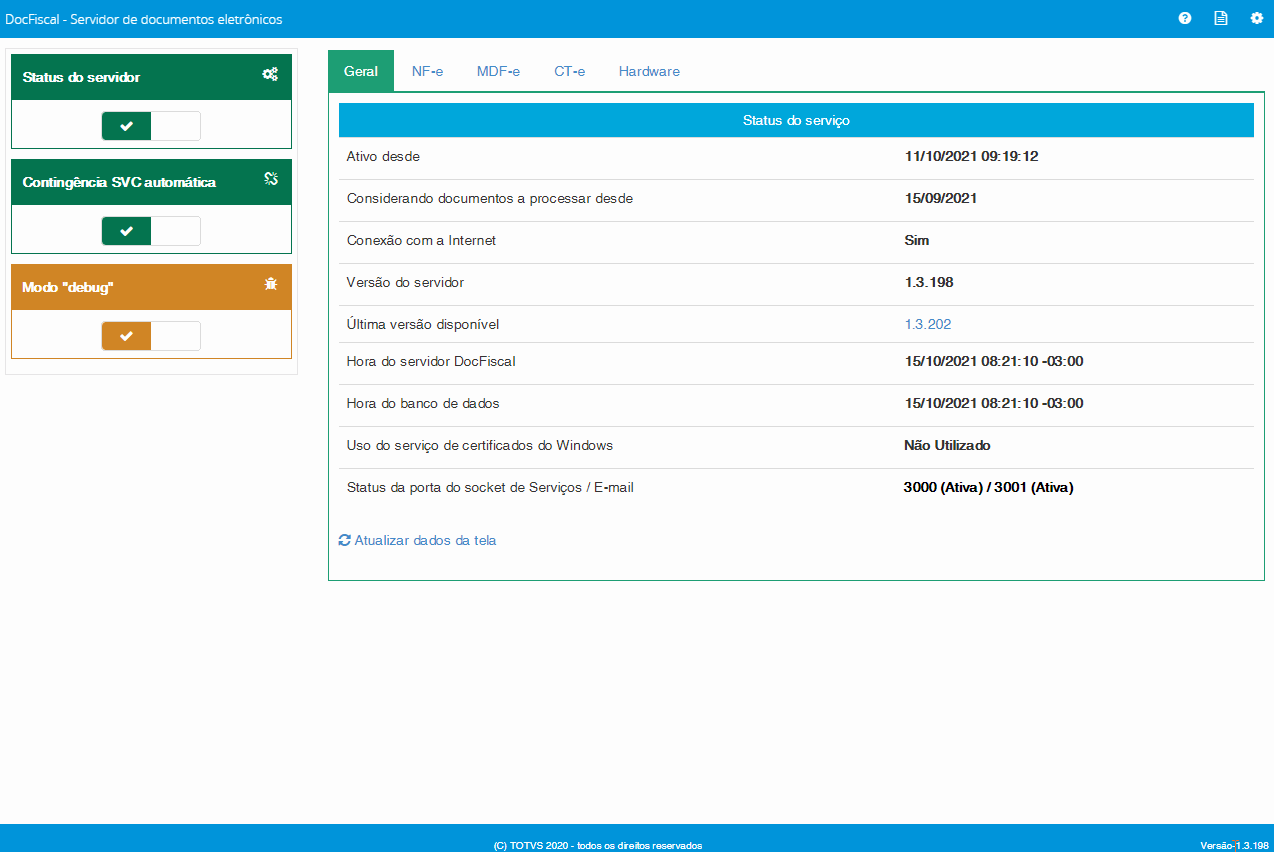The height and width of the screenshot is (852, 1274).
Task: Select Conexão com a Internet label
Action: point(421,241)
